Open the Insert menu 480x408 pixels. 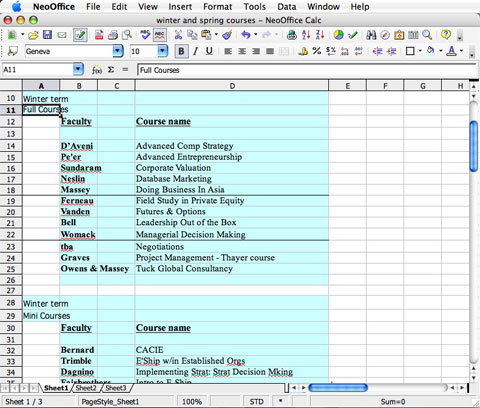180,7
